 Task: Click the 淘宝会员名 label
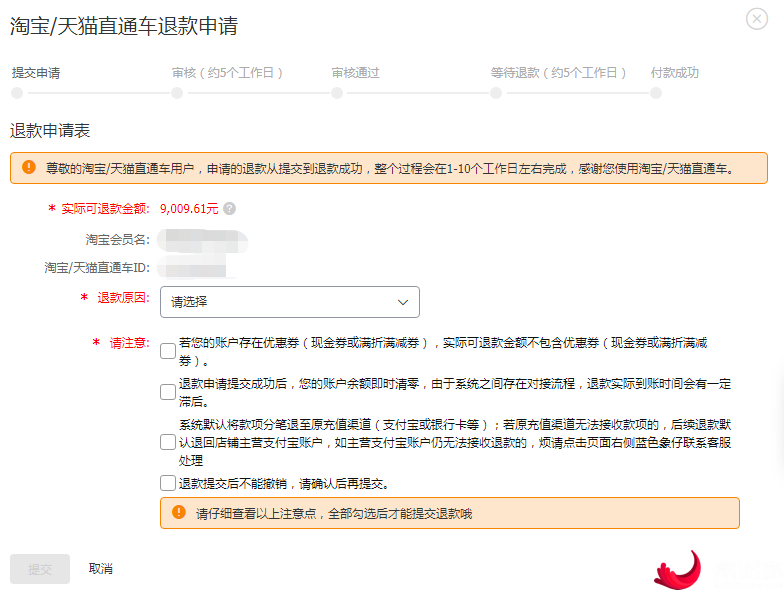point(118,240)
